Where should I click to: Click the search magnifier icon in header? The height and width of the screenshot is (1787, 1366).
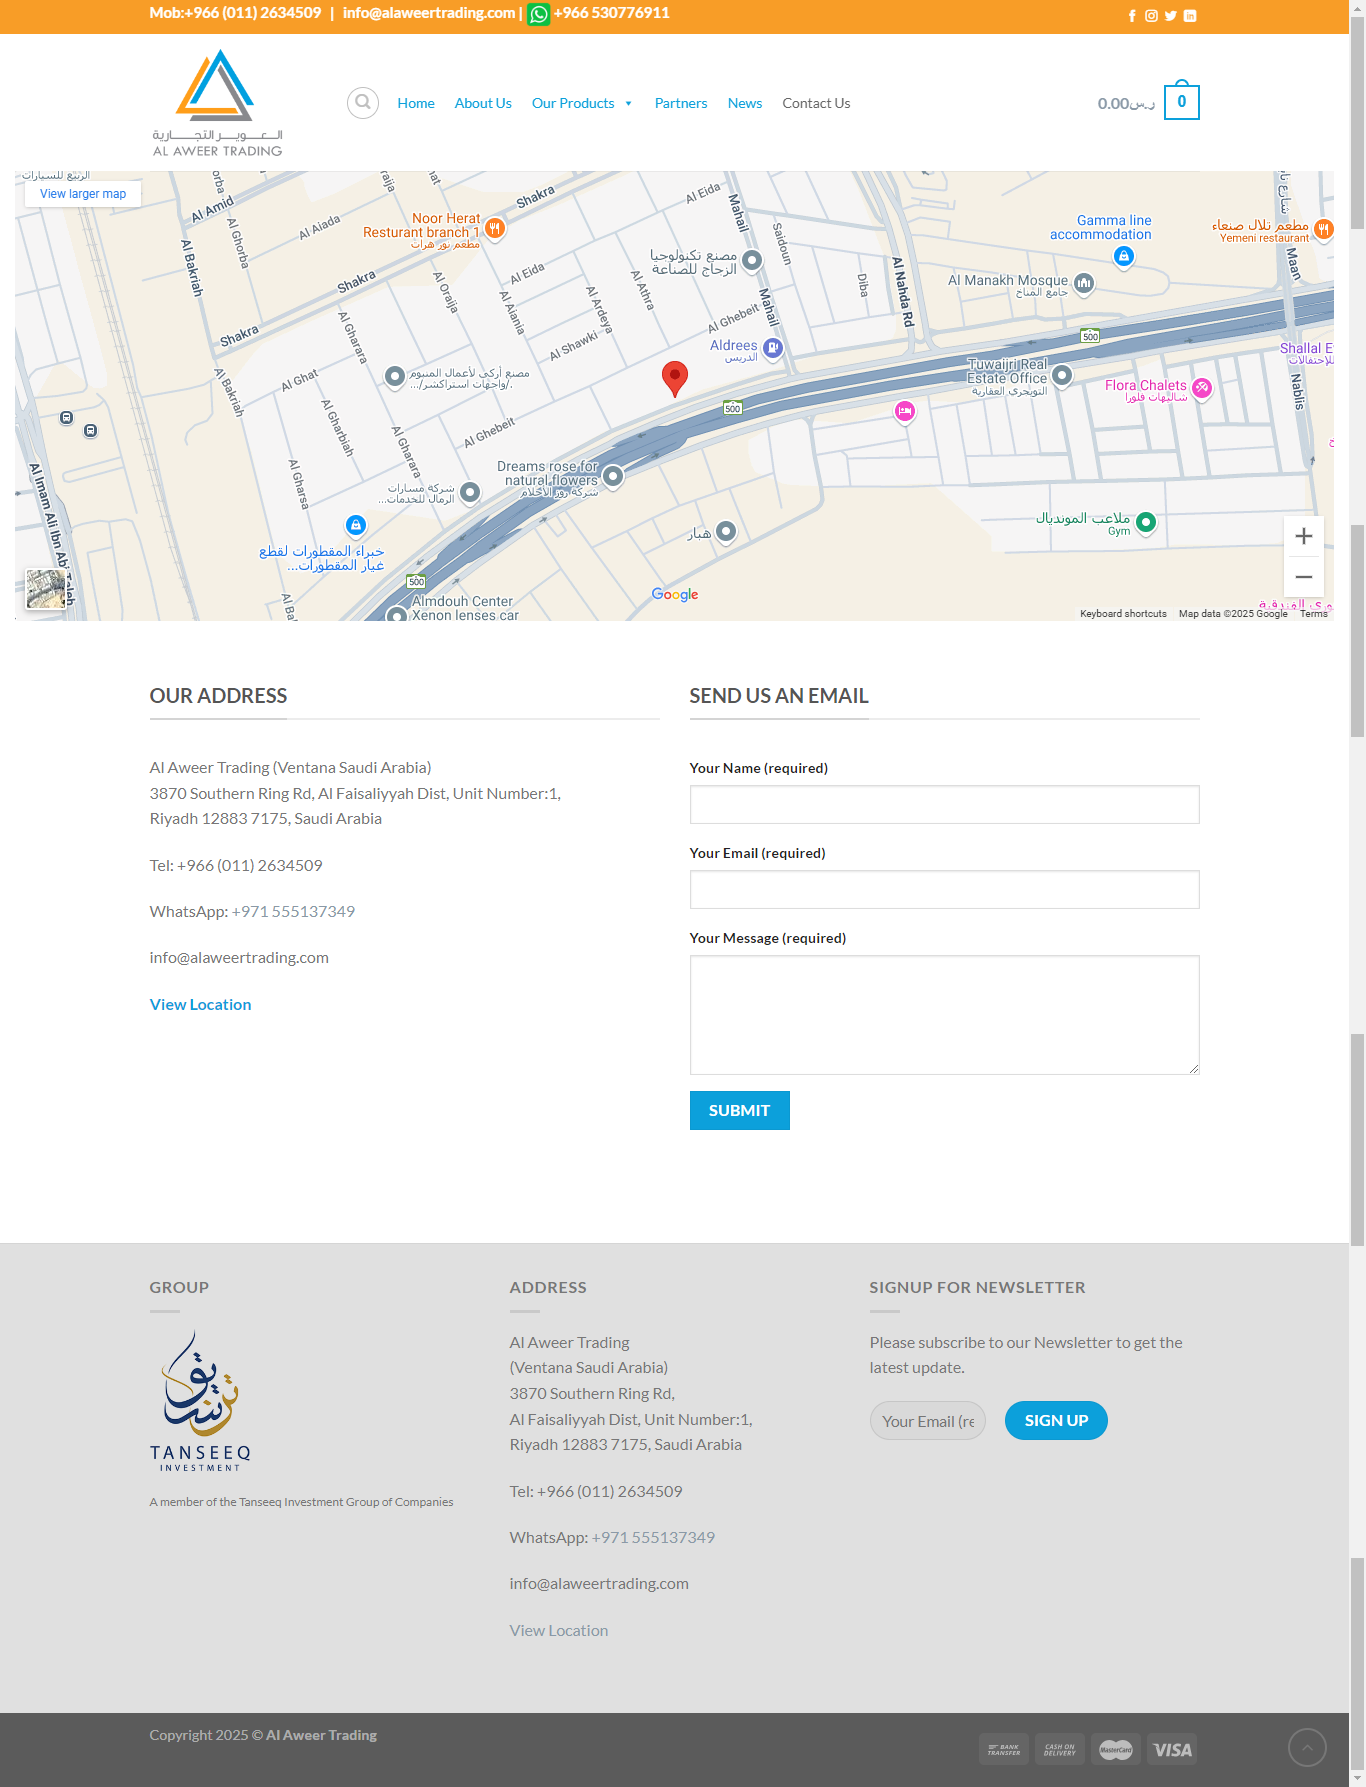pos(362,103)
